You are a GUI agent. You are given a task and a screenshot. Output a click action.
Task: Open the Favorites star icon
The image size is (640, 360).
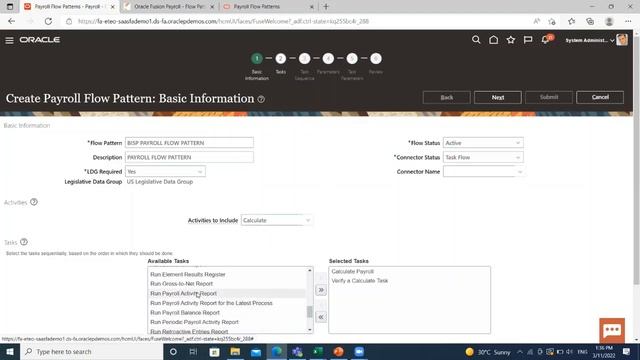click(x=511, y=40)
